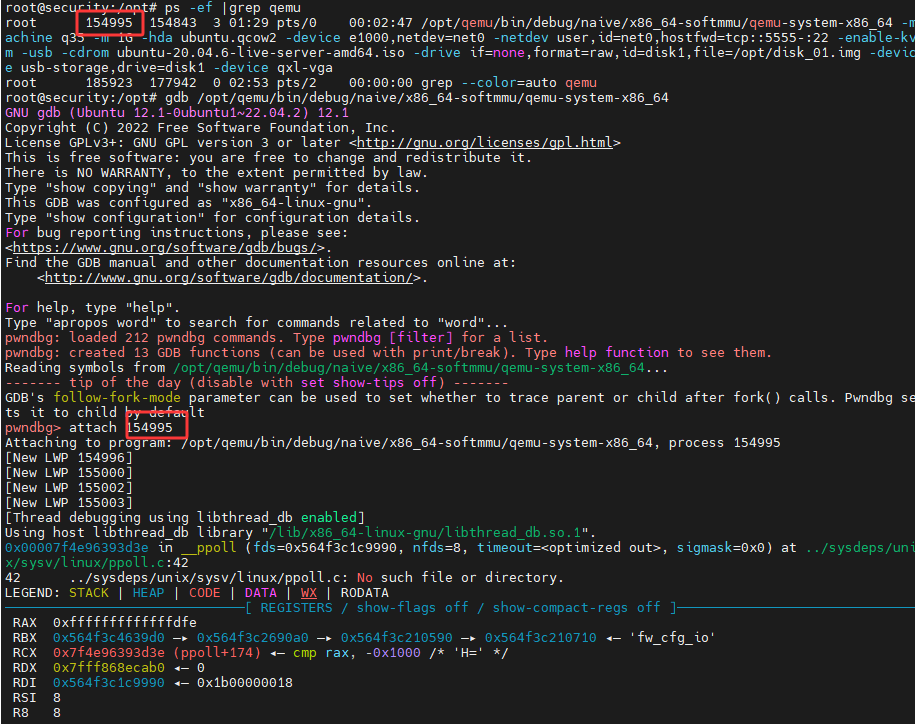Click the WX label in the legend

309,592
